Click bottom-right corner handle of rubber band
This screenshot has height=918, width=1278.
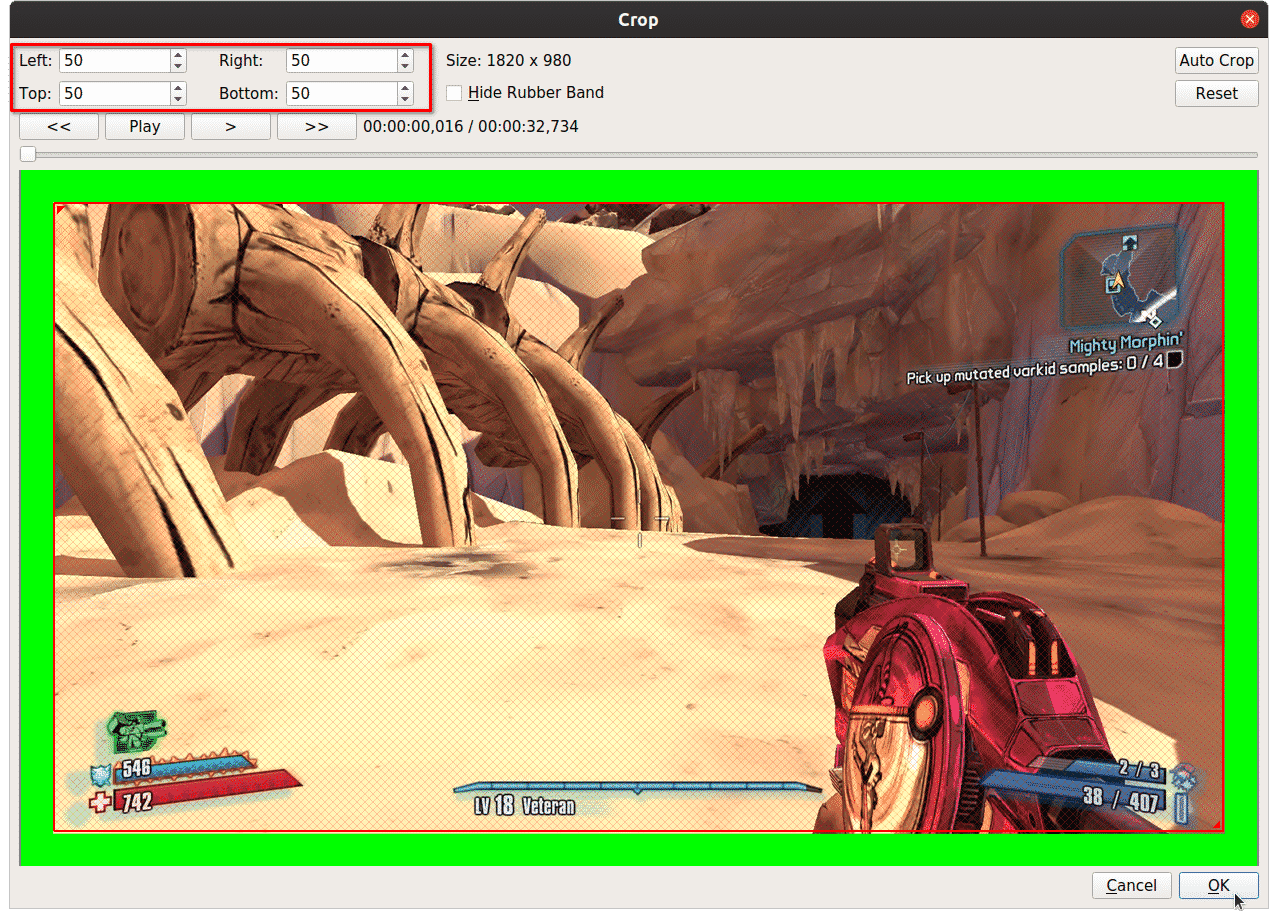(1219, 826)
